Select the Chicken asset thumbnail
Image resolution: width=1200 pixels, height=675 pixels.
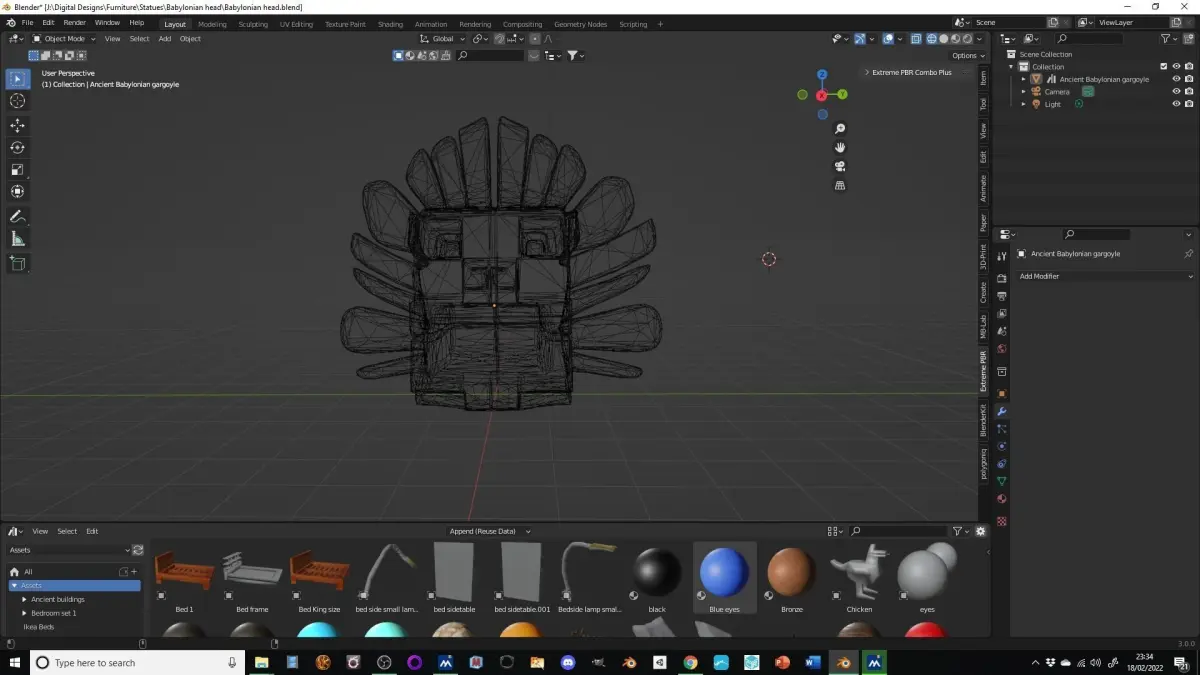[859, 578]
